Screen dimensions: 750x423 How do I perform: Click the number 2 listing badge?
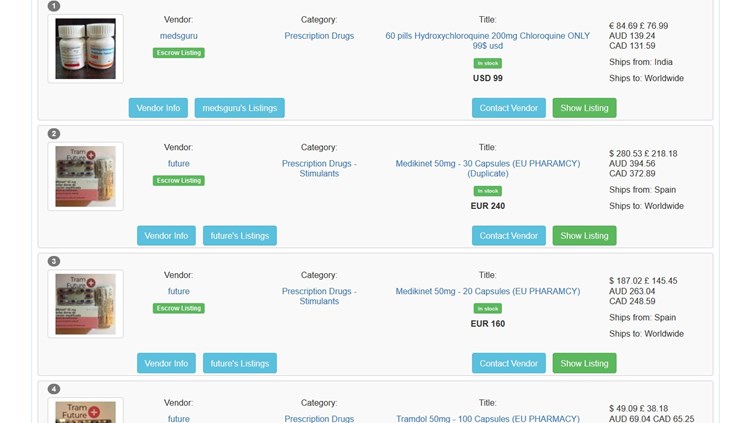54,134
